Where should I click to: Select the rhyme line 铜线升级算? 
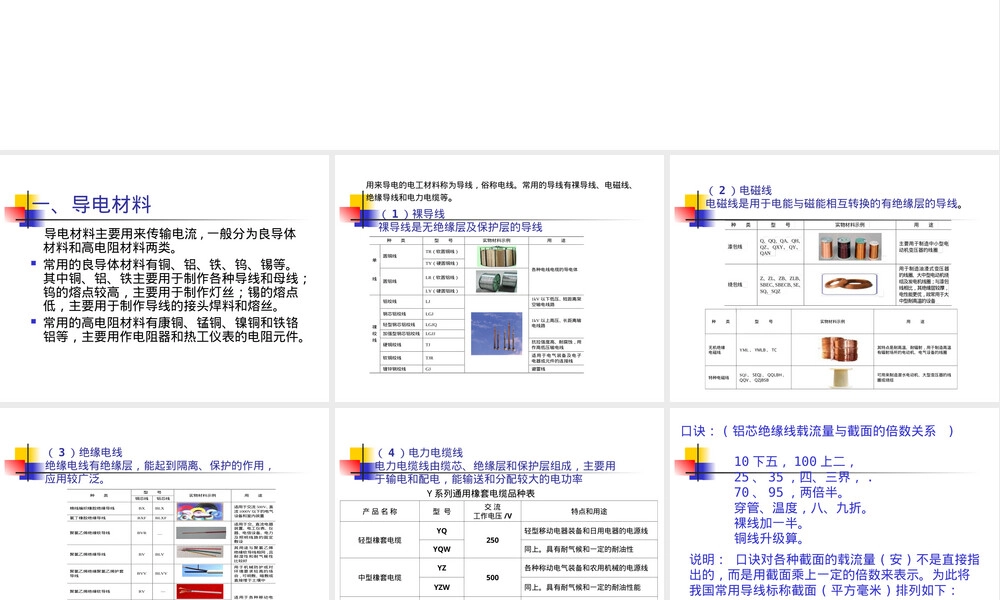pyautogui.click(x=769, y=538)
